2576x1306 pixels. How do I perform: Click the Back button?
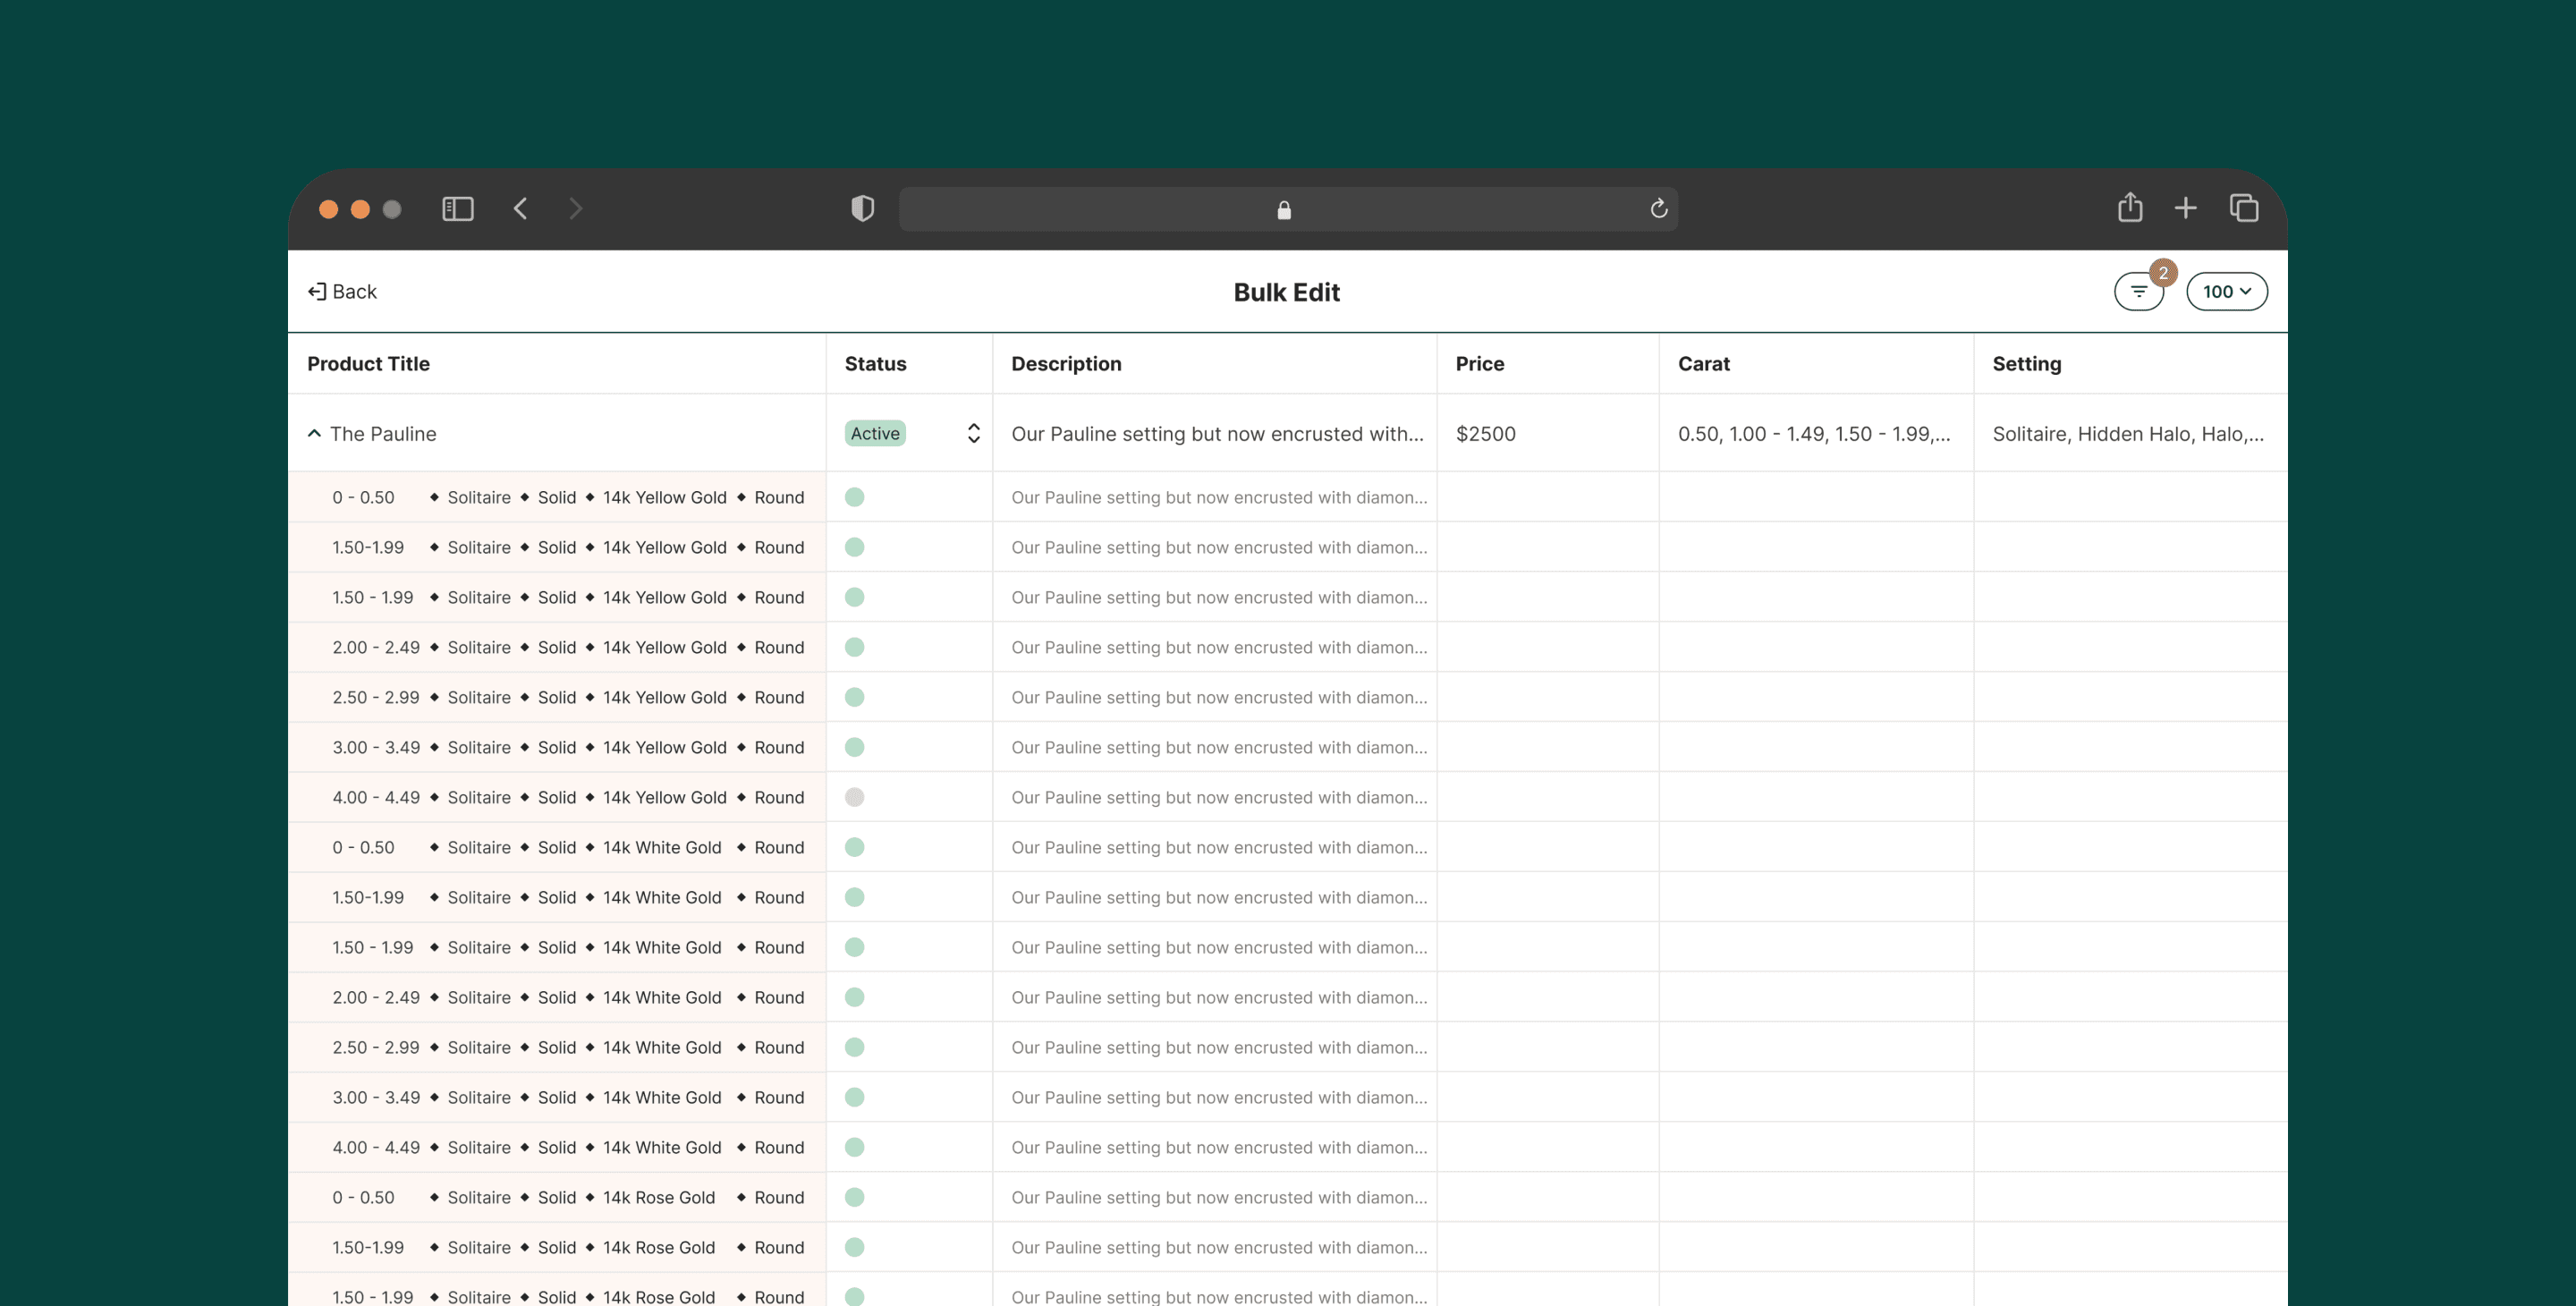(x=342, y=292)
